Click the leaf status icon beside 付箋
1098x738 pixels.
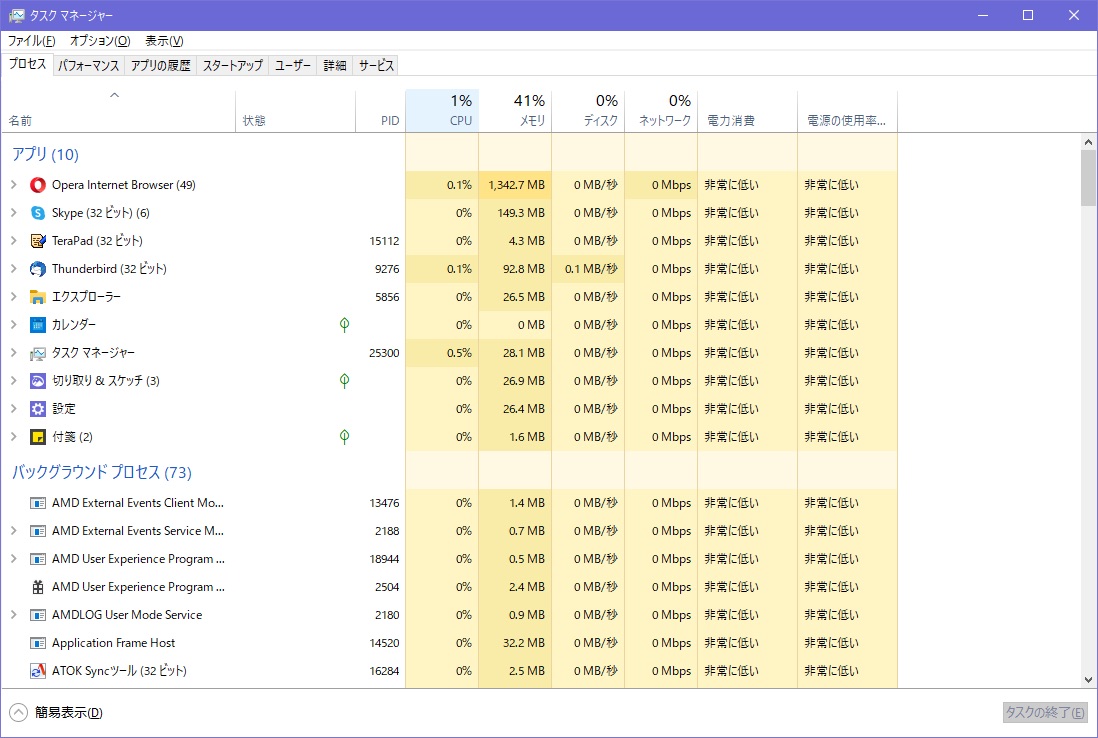click(344, 436)
